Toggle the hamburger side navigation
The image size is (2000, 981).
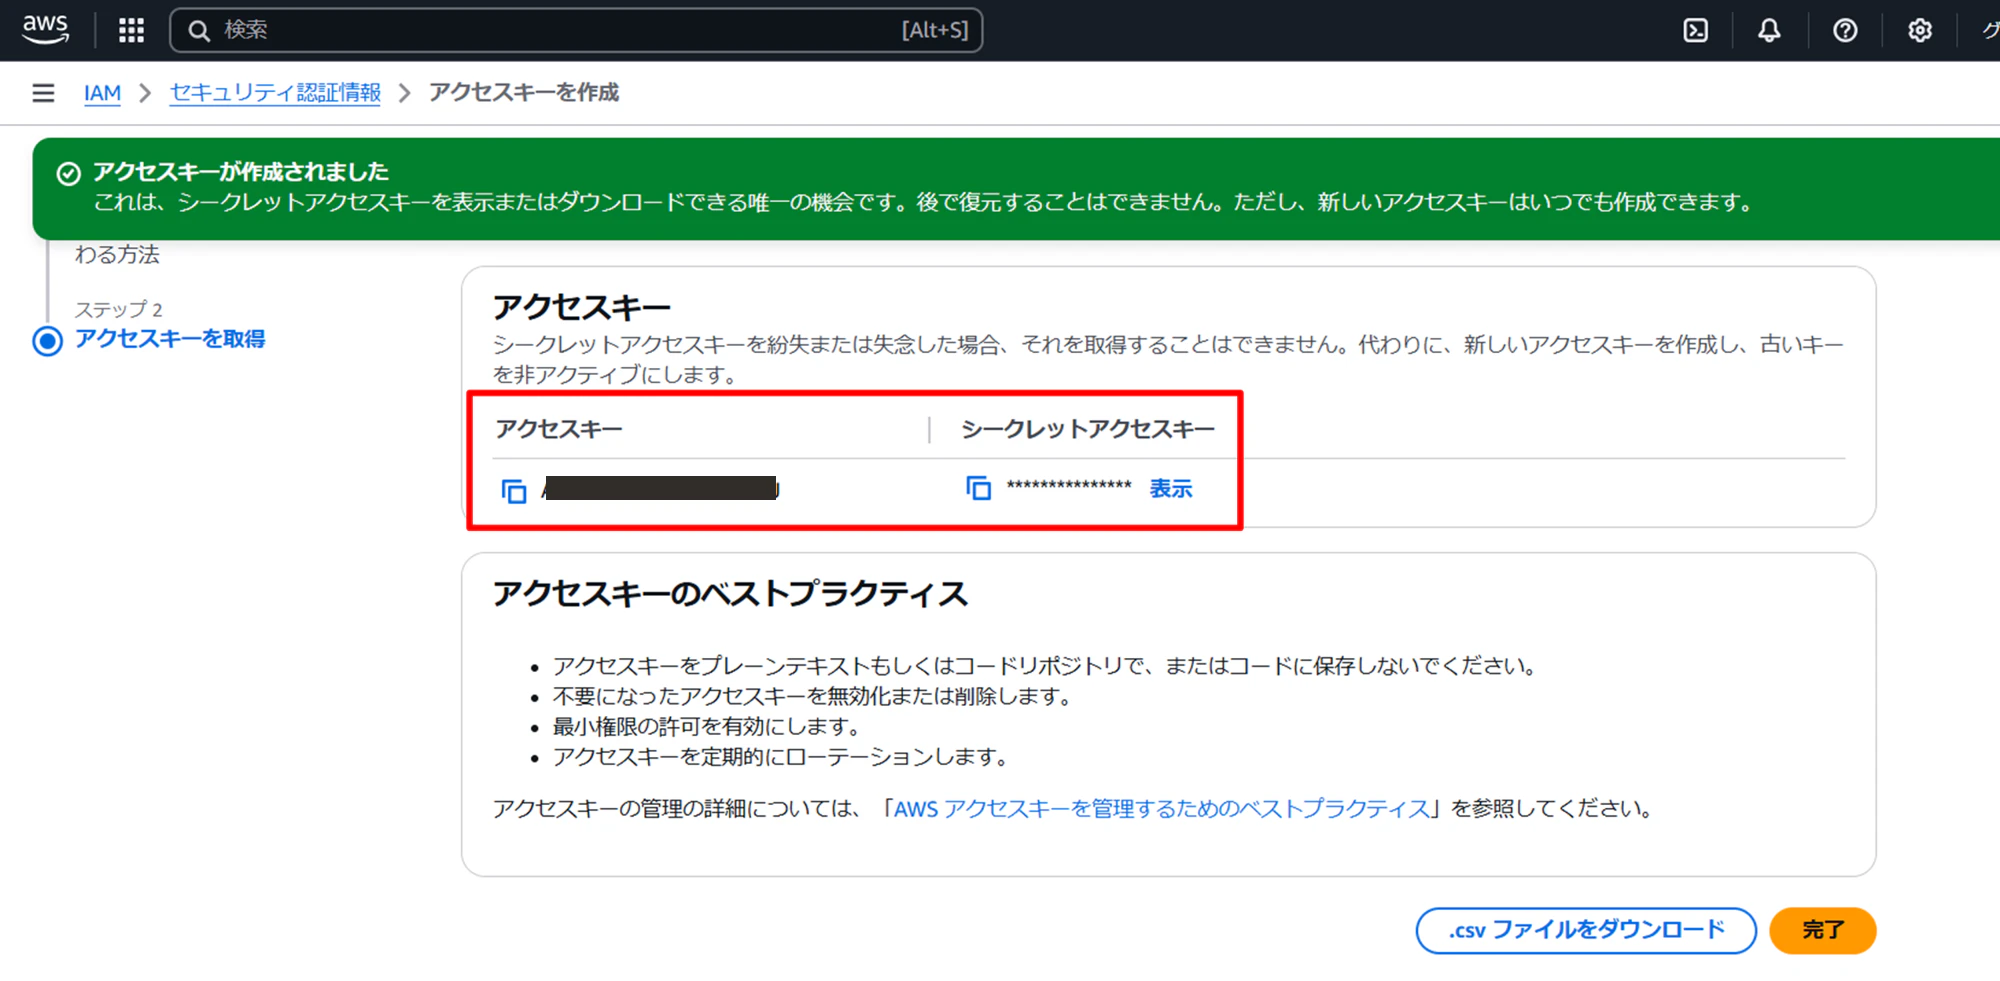pyautogui.click(x=43, y=93)
